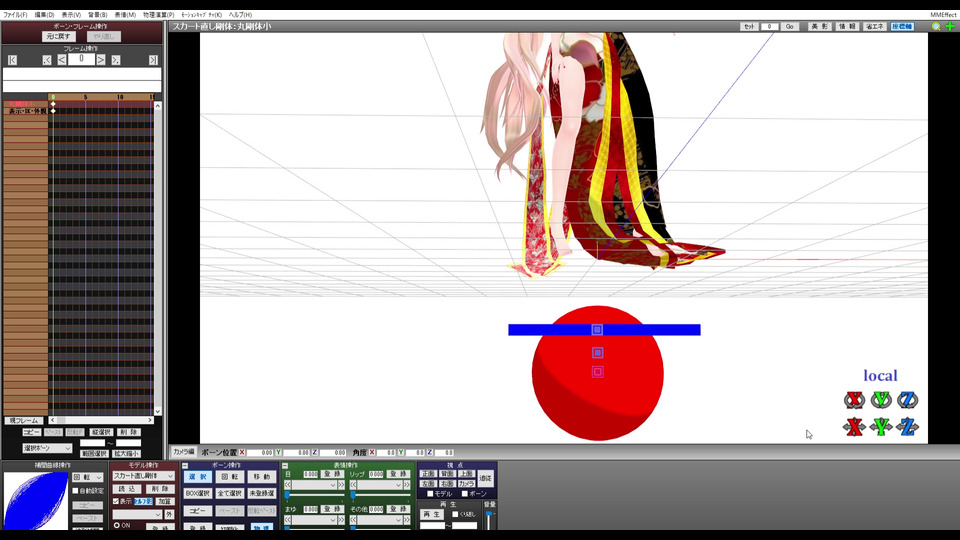
Task: Click the 表示・IK・外観 timeline row
Action: 27,111
